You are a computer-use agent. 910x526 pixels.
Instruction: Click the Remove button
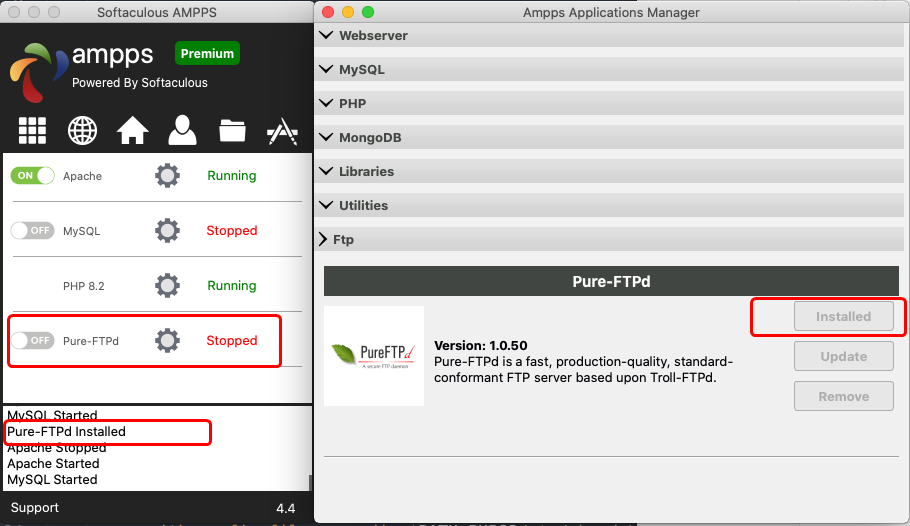843,397
